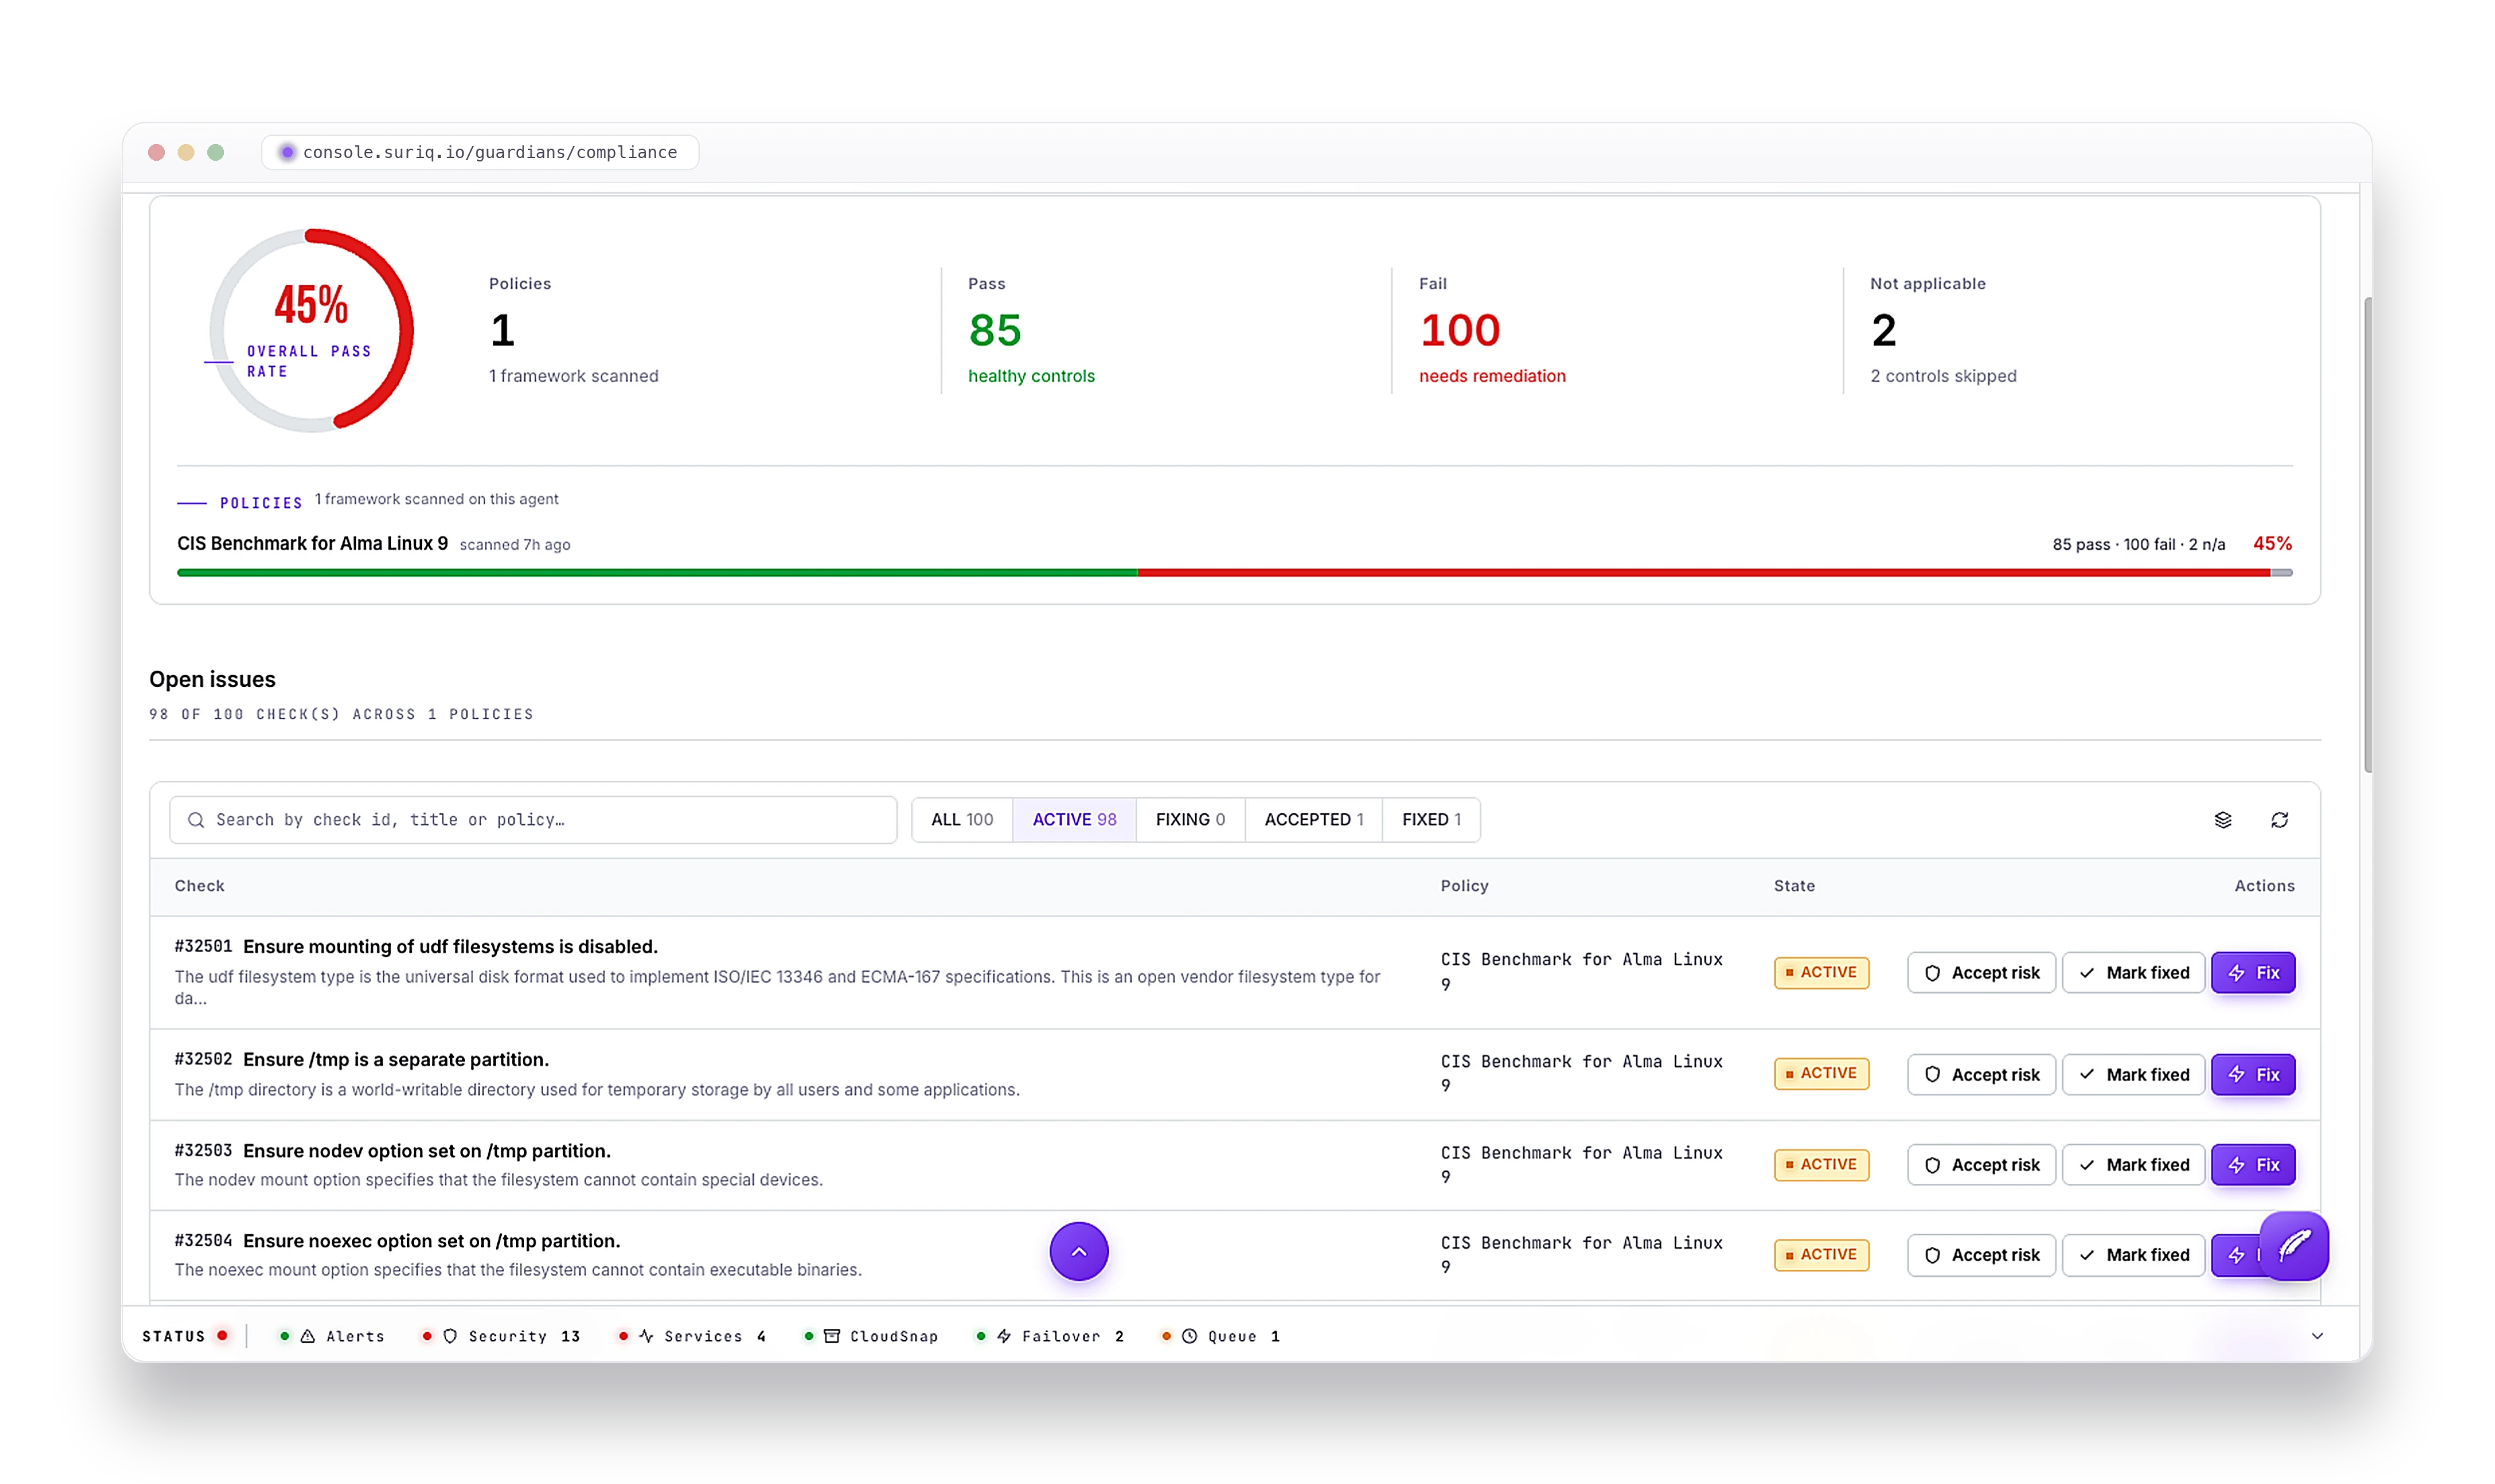Click the ACTIVE state badge for #32501

[x=1821, y=973]
